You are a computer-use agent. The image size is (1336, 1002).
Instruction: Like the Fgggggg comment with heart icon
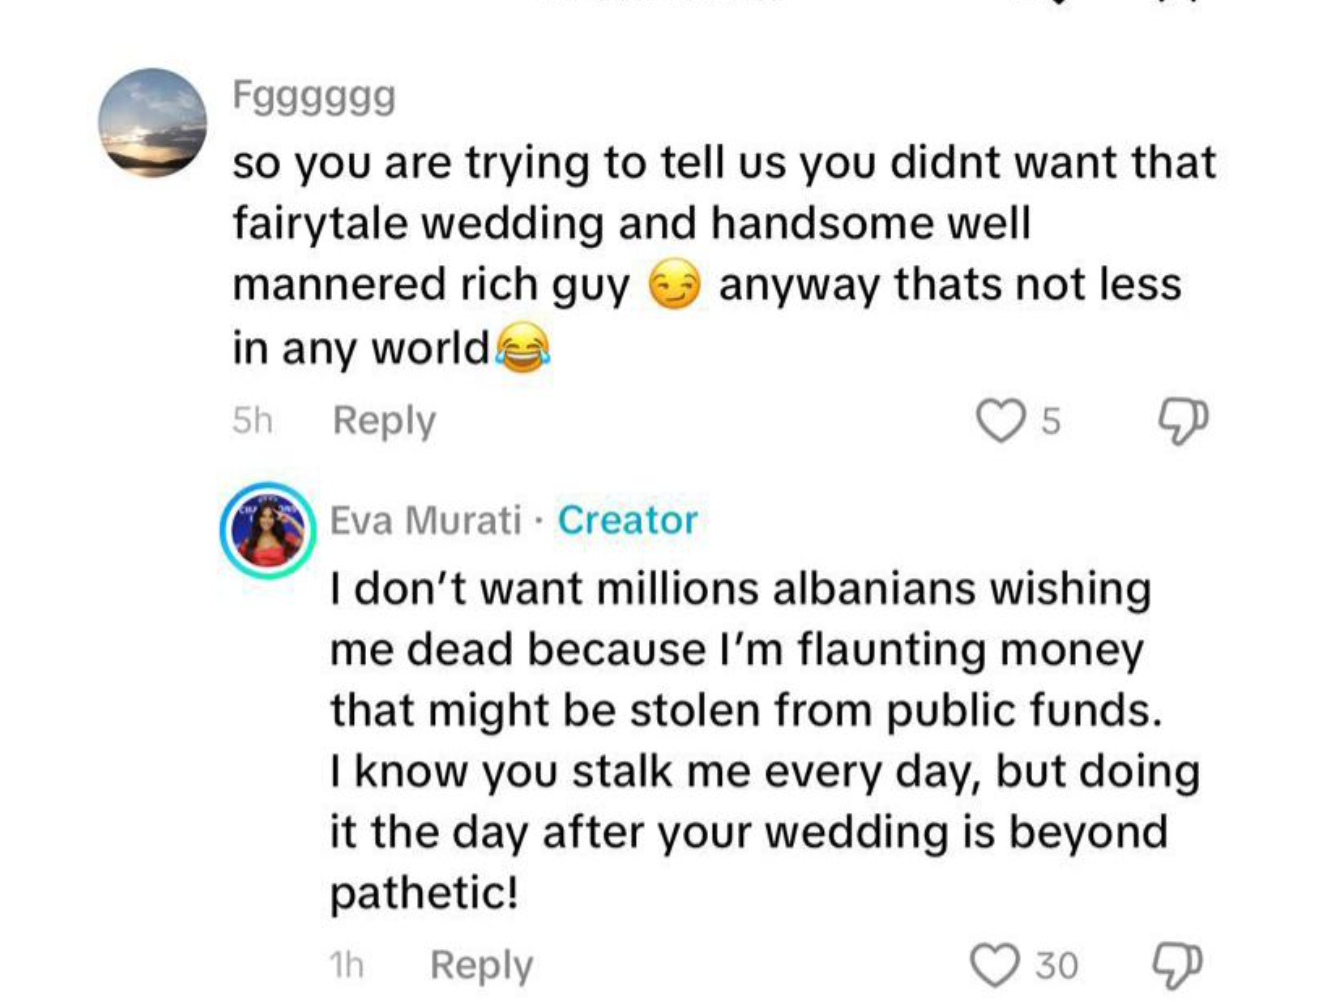click(999, 421)
